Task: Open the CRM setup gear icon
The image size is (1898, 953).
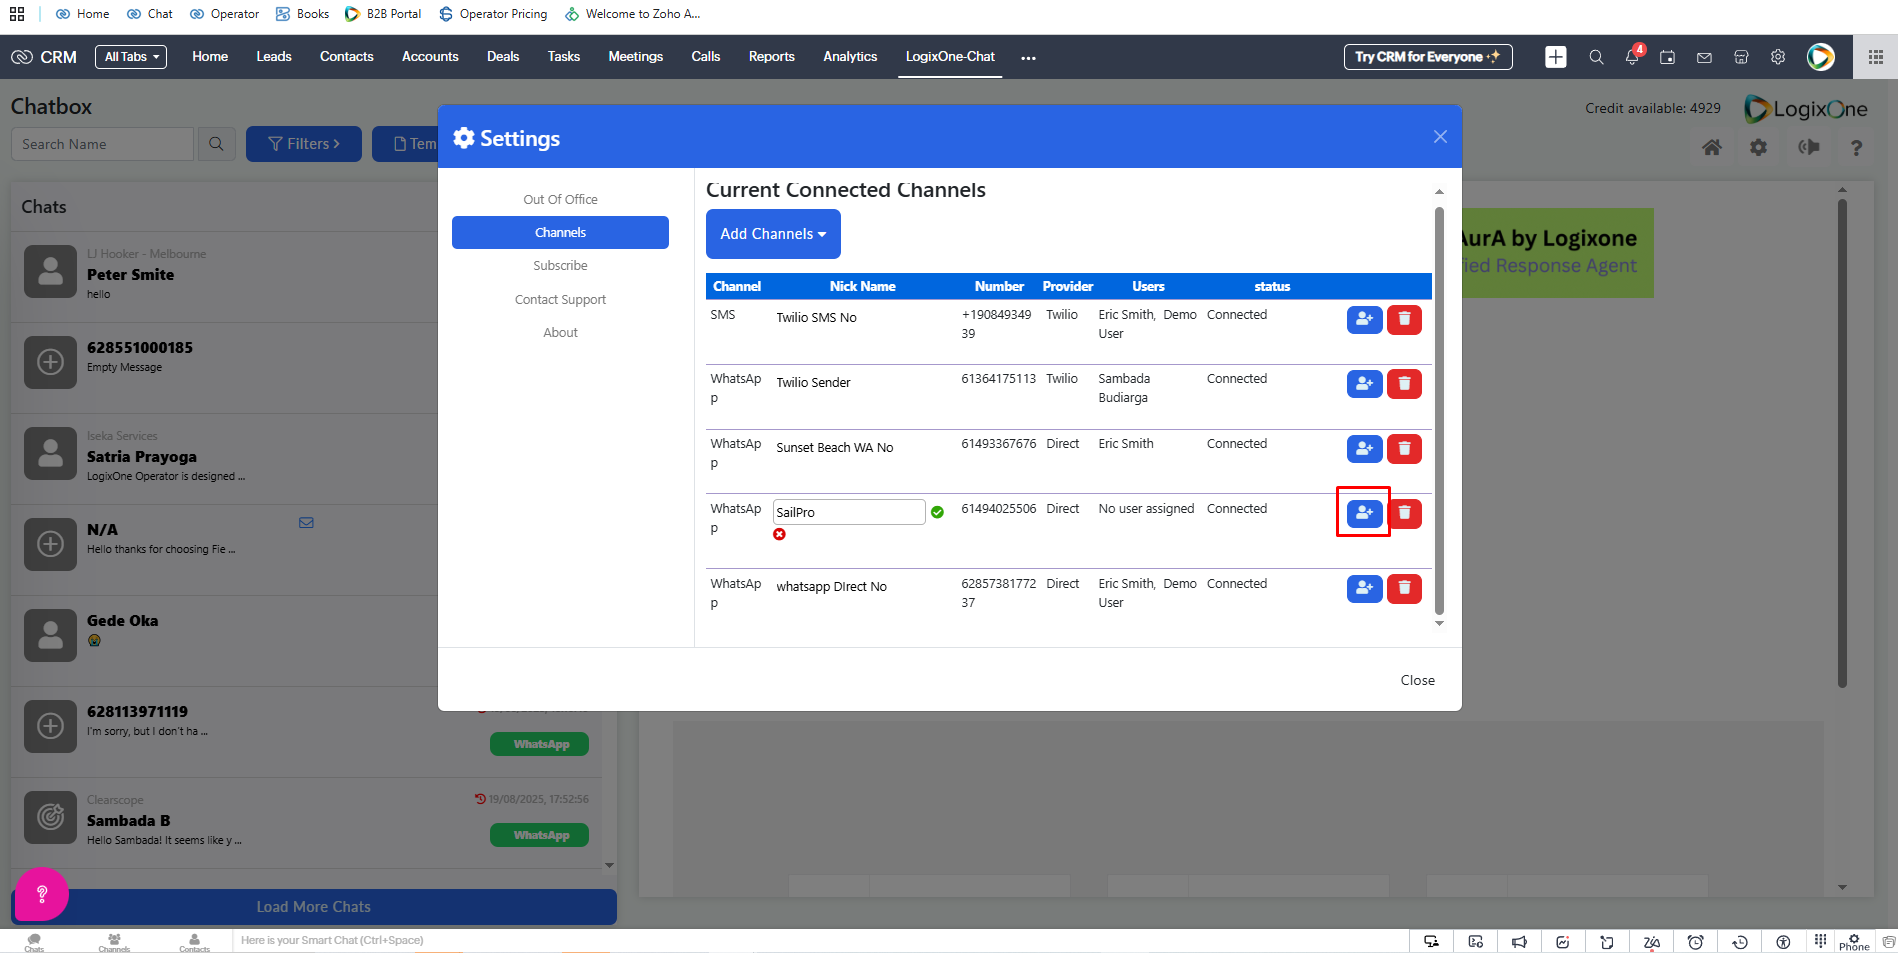Action: pyautogui.click(x=1778, y=57)
